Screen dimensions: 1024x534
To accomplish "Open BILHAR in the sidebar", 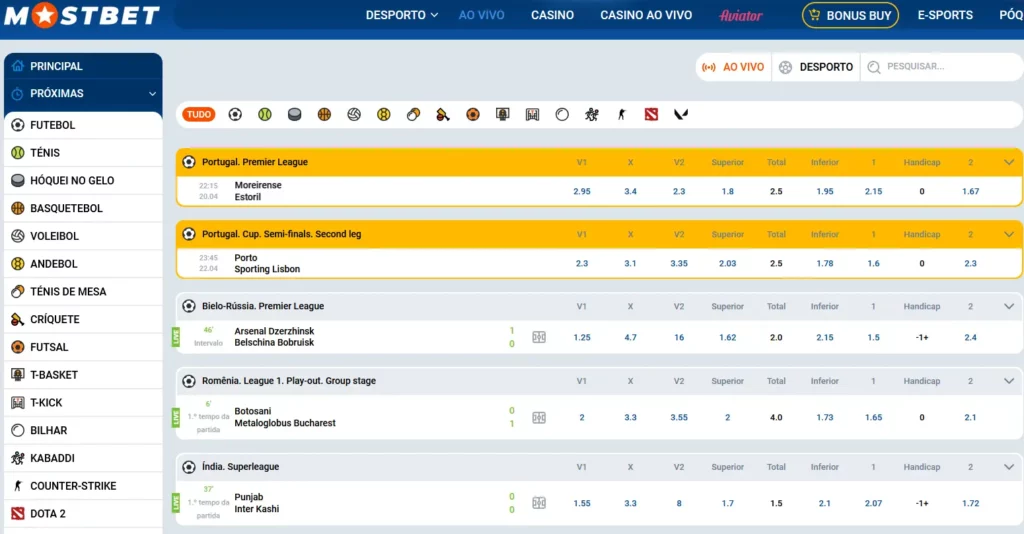I will coord(83,431).
